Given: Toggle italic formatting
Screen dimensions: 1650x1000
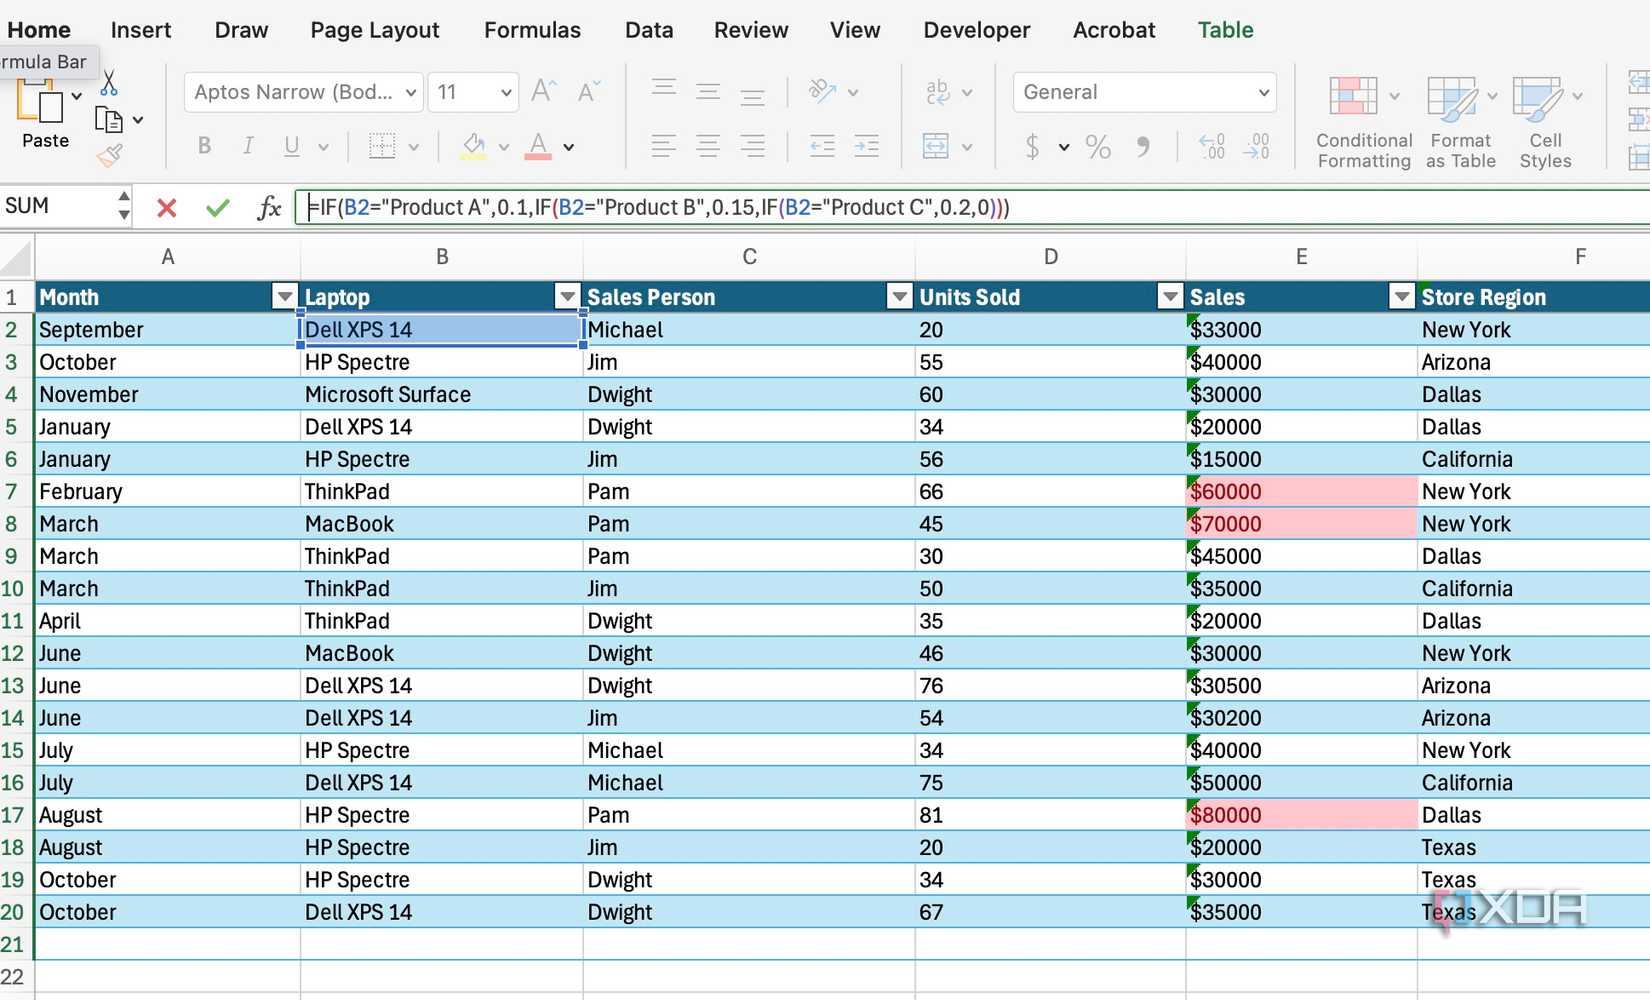Looking at the screenshot, I should (248, 147).
